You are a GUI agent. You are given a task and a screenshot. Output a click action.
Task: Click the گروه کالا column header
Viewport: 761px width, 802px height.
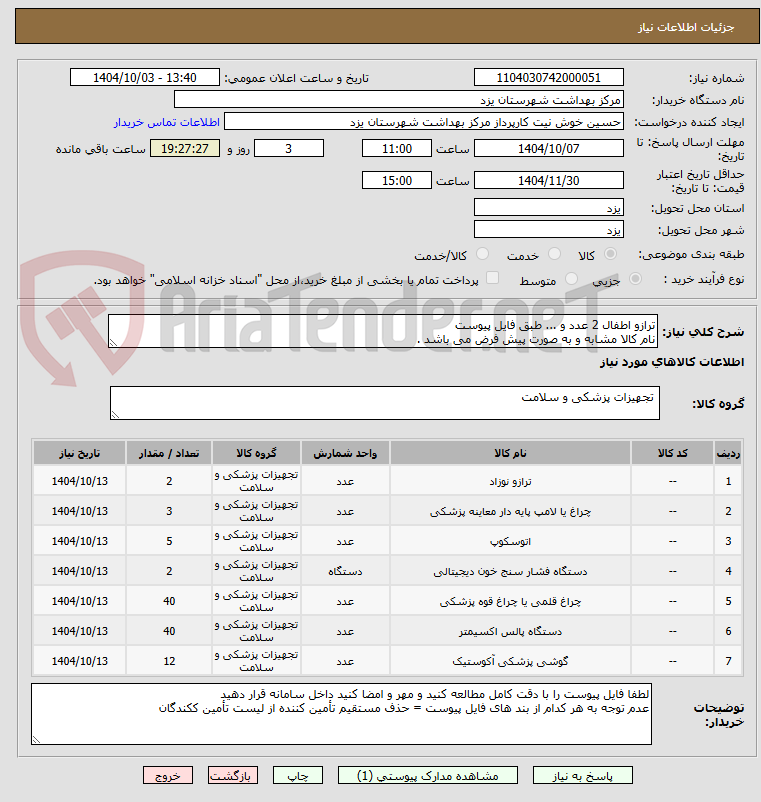(x=256, y=453)
